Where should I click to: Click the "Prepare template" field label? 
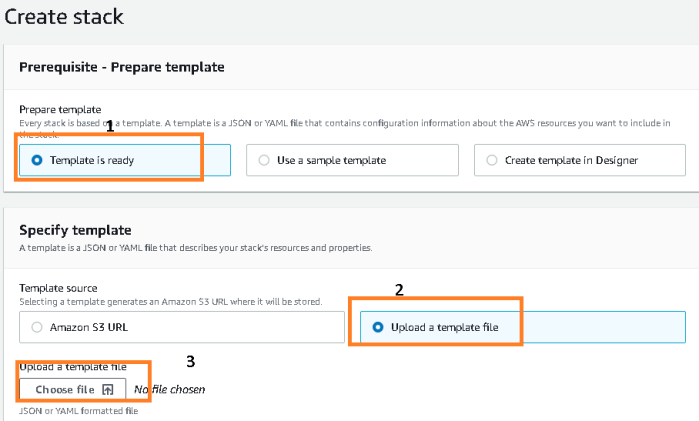[60, 109]
